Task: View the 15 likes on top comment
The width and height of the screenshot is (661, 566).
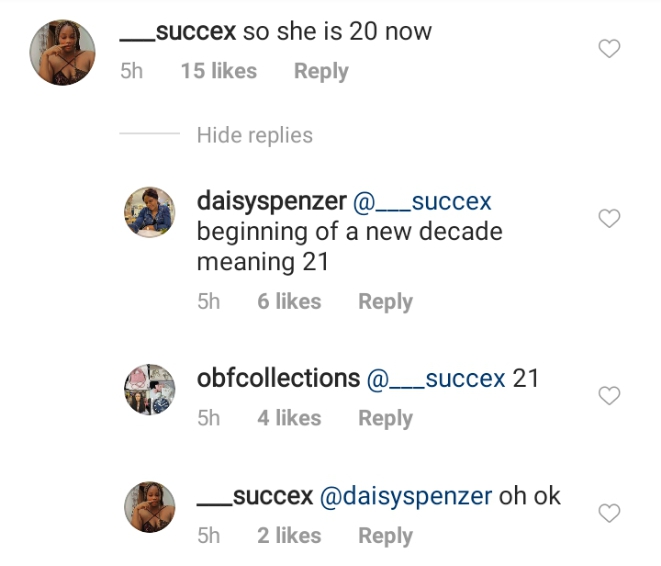Action: point(218,71)
